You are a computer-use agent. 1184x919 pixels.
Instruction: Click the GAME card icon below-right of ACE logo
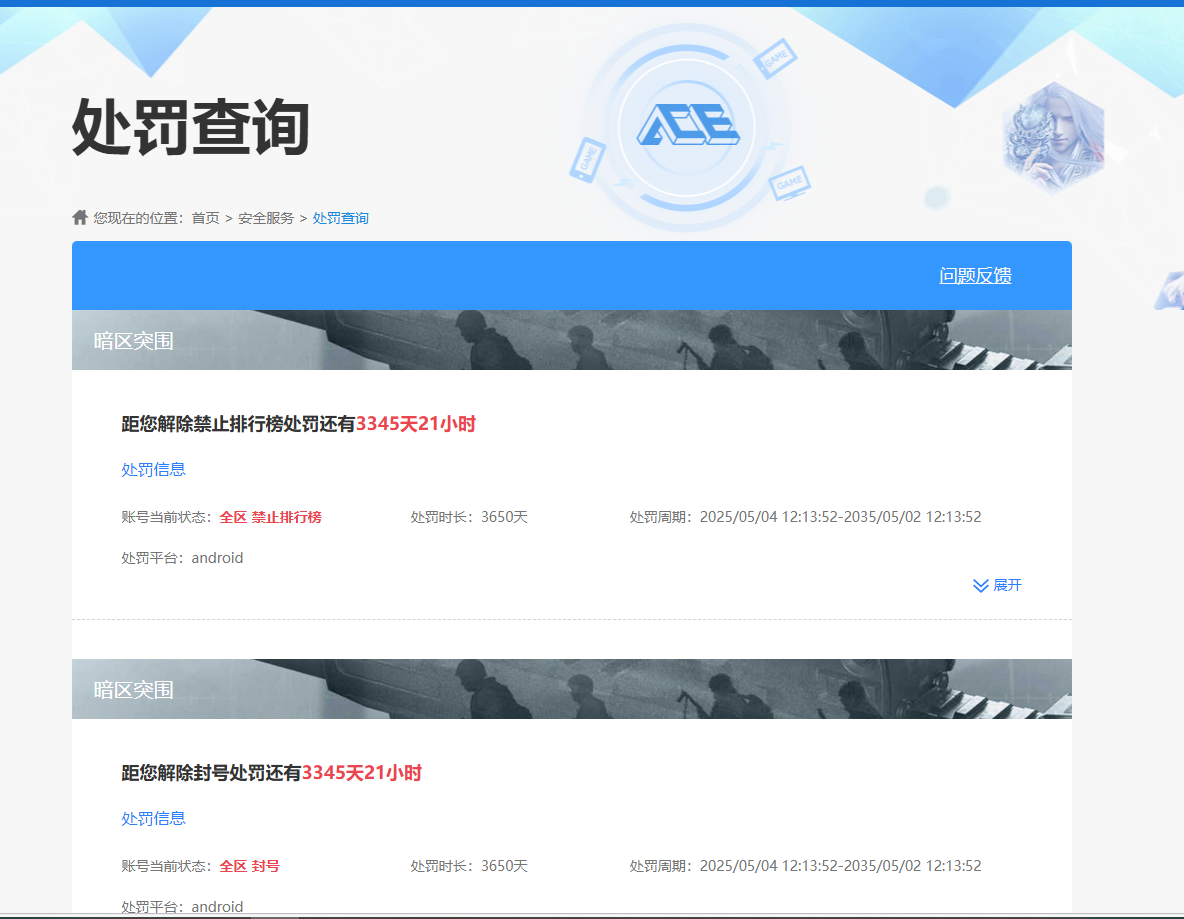click(x=790, y=182)
